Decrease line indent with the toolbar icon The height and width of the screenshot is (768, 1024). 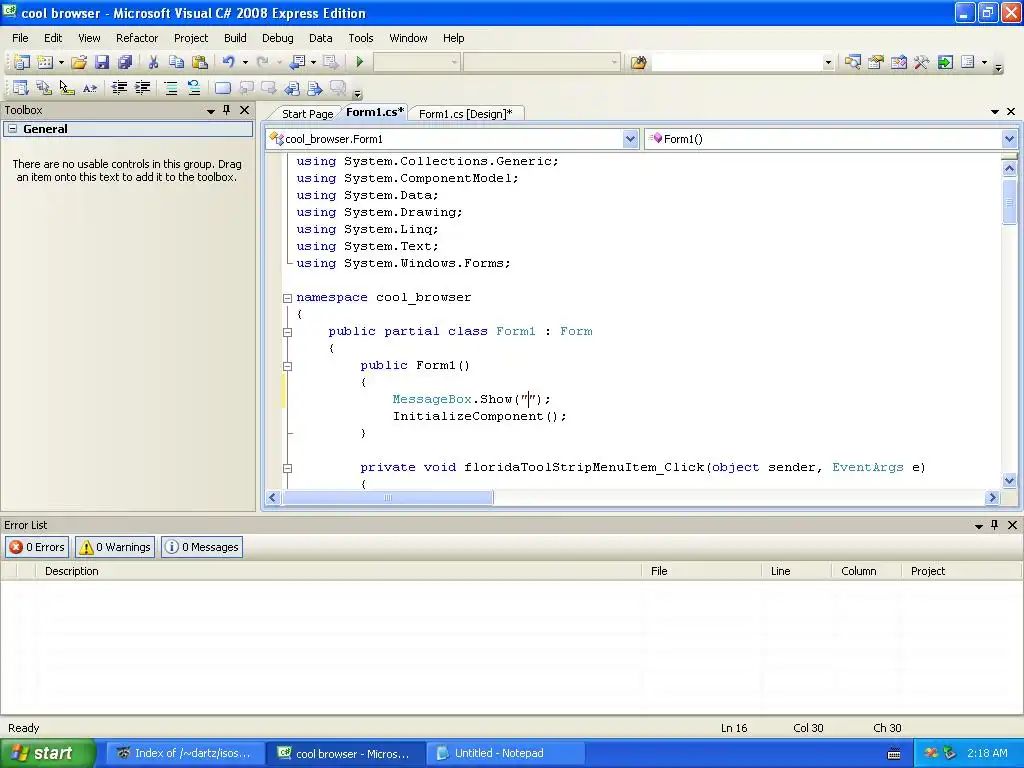(x=119, y=88)
